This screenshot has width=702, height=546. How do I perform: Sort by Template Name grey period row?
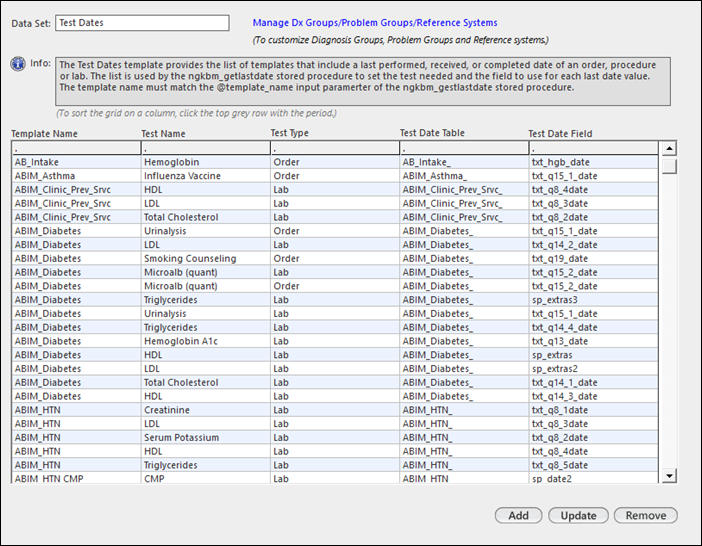click(76, 148)
